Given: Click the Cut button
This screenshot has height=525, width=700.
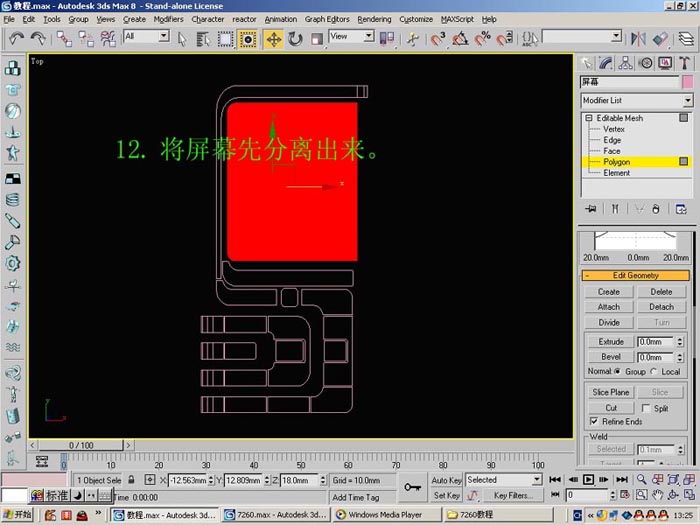Looking at the screenshot, I should (611, 408).
